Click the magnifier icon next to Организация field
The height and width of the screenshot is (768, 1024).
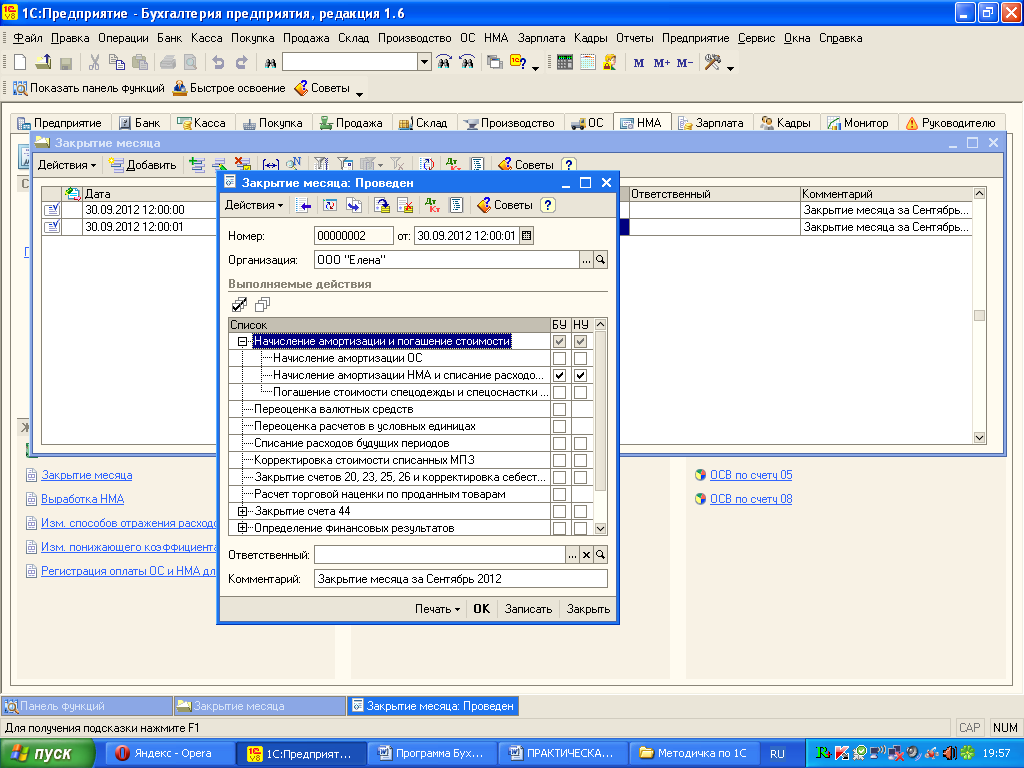[600, 260]
